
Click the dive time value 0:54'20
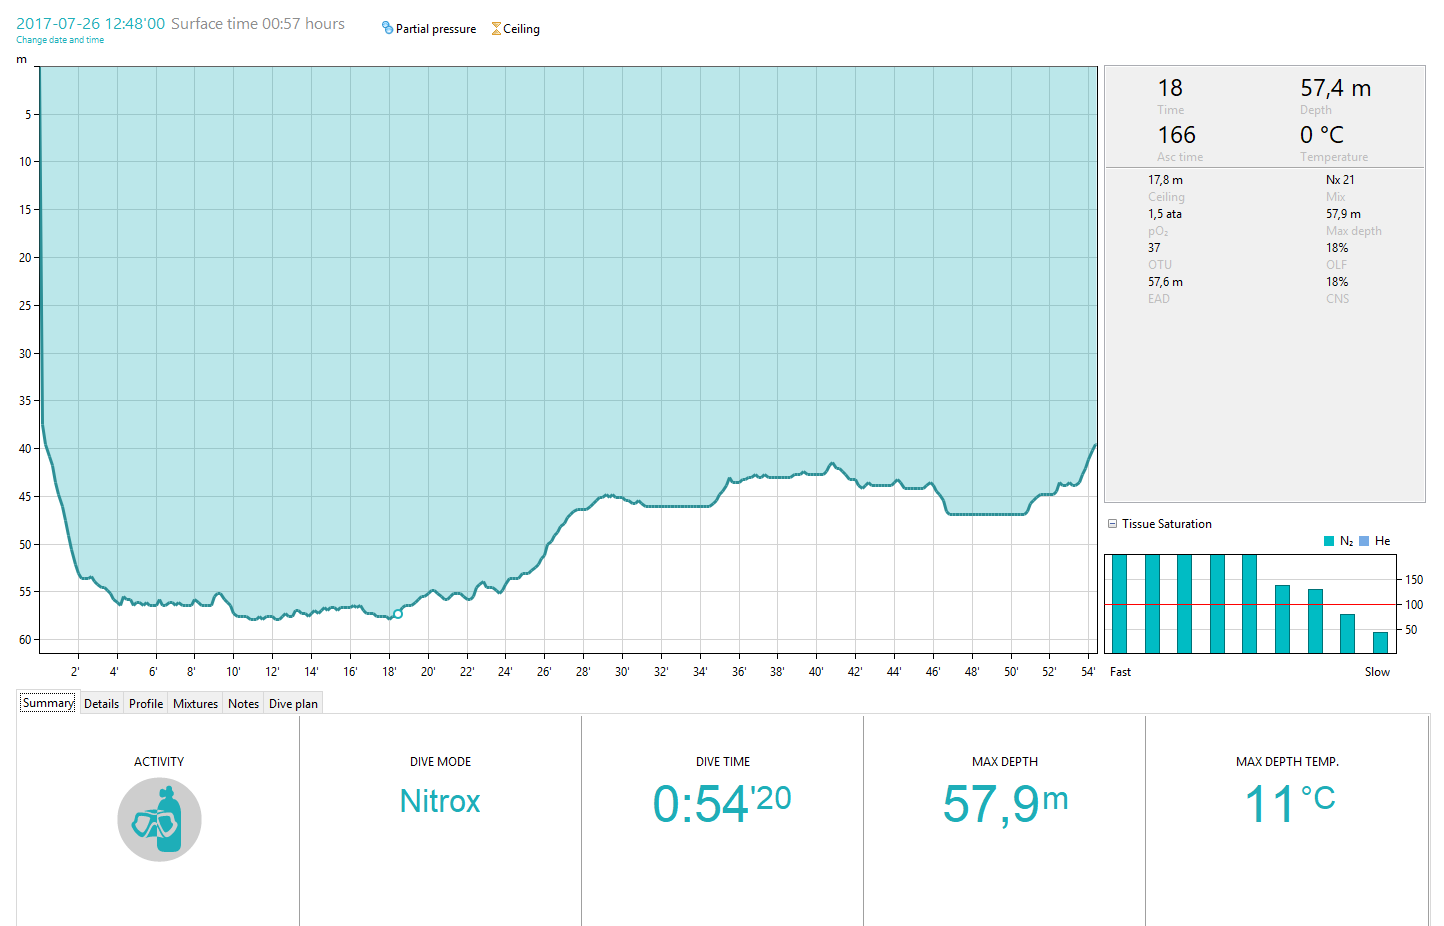pyautogui.click(x=721, y=803)
